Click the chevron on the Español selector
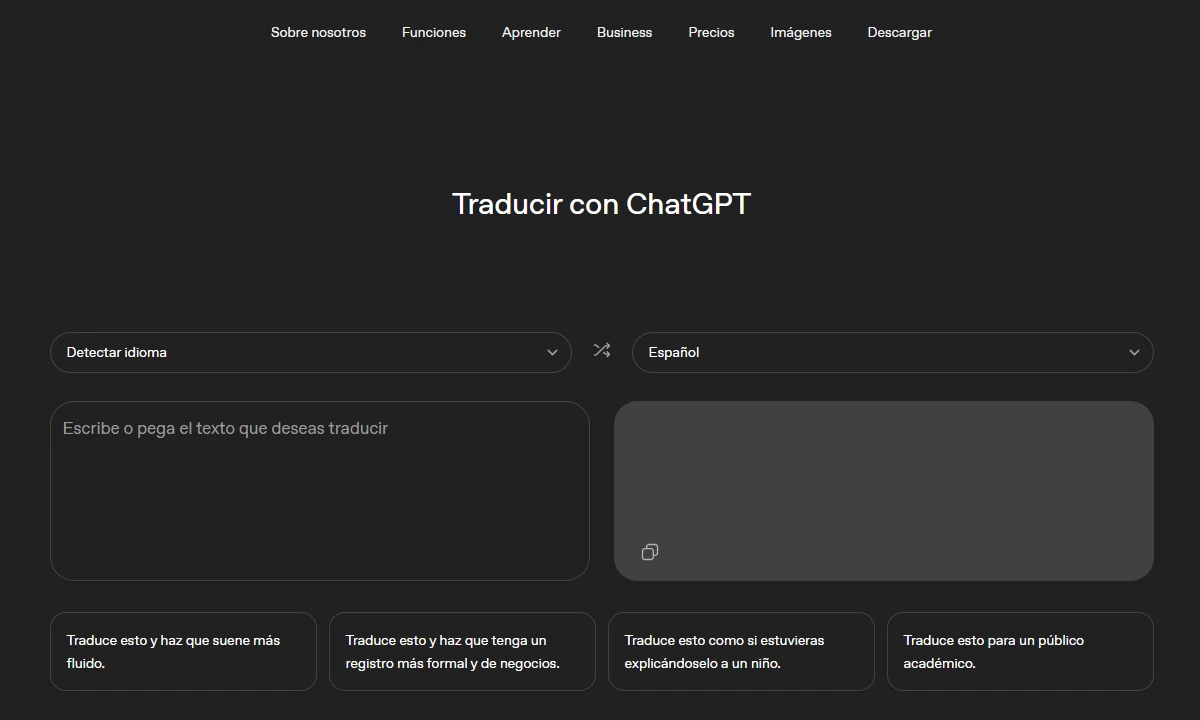The width and height of the screenshot is (1200, 720). [1134, 352]
